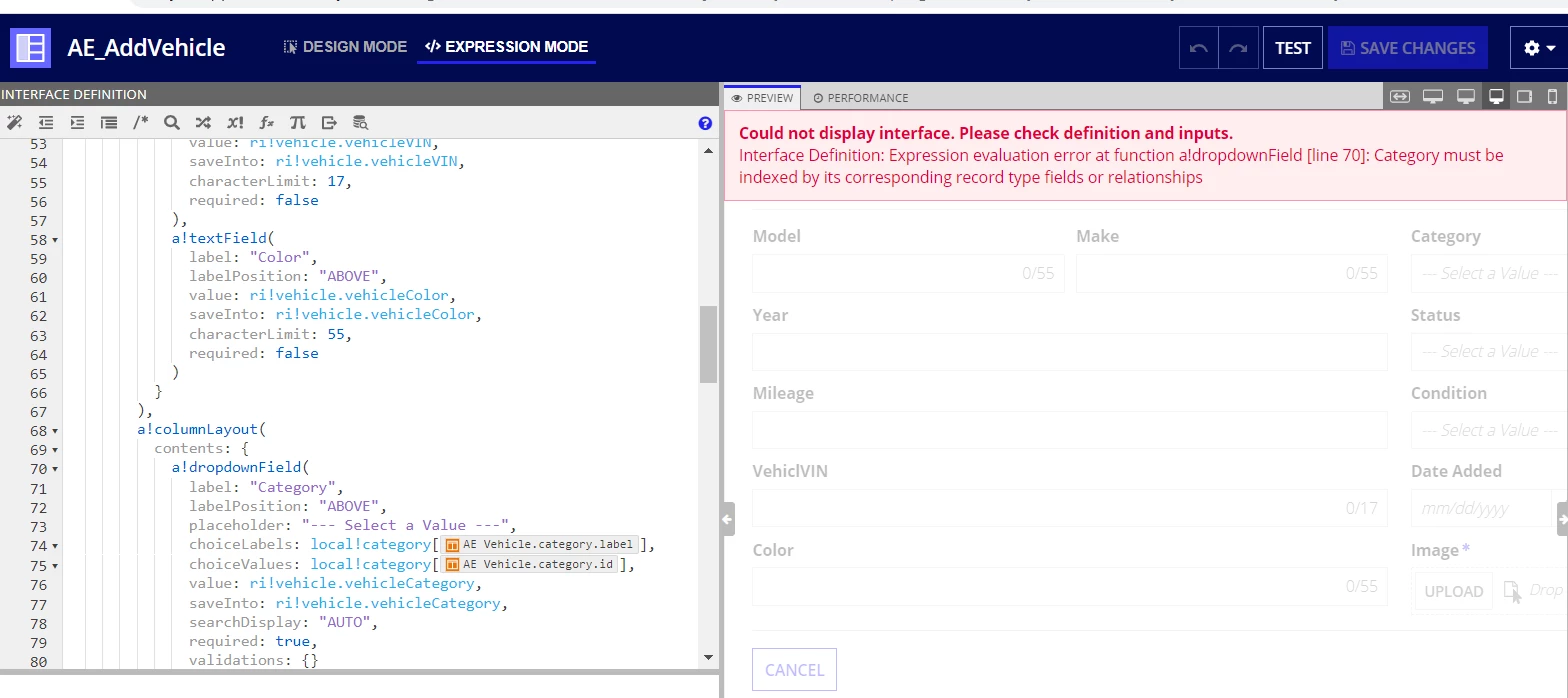
Task: Click the redo arrow button
Action: pyautogui.click(x=1238, y=48)
